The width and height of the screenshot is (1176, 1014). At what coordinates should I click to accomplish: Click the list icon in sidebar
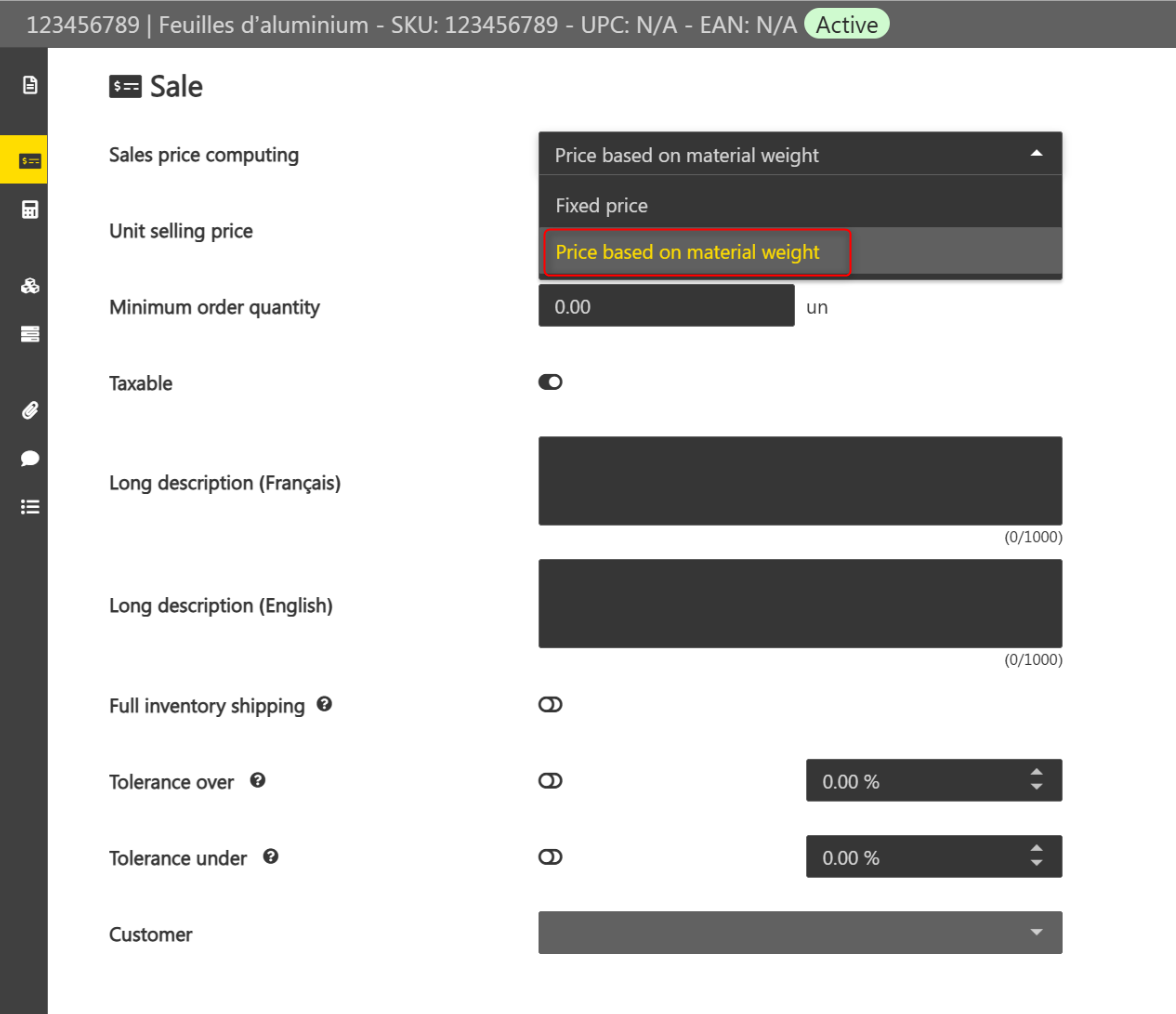pyautogui.click(x=30, y=507)
